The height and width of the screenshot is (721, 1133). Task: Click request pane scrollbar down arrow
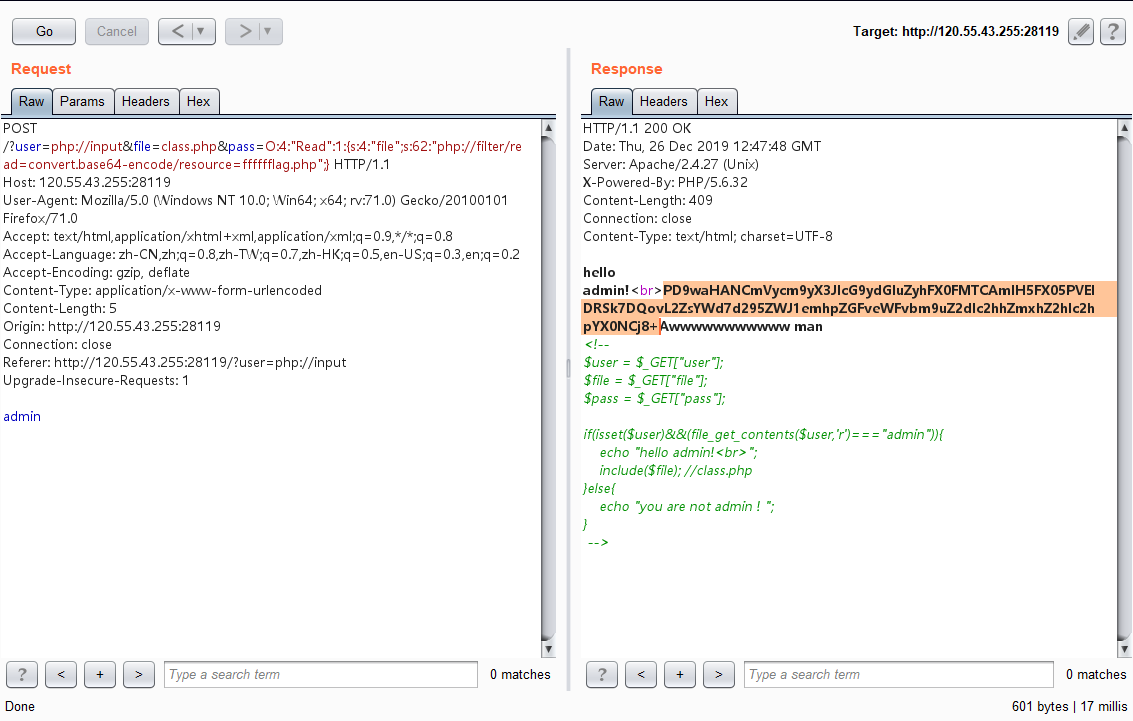[548, 648]
